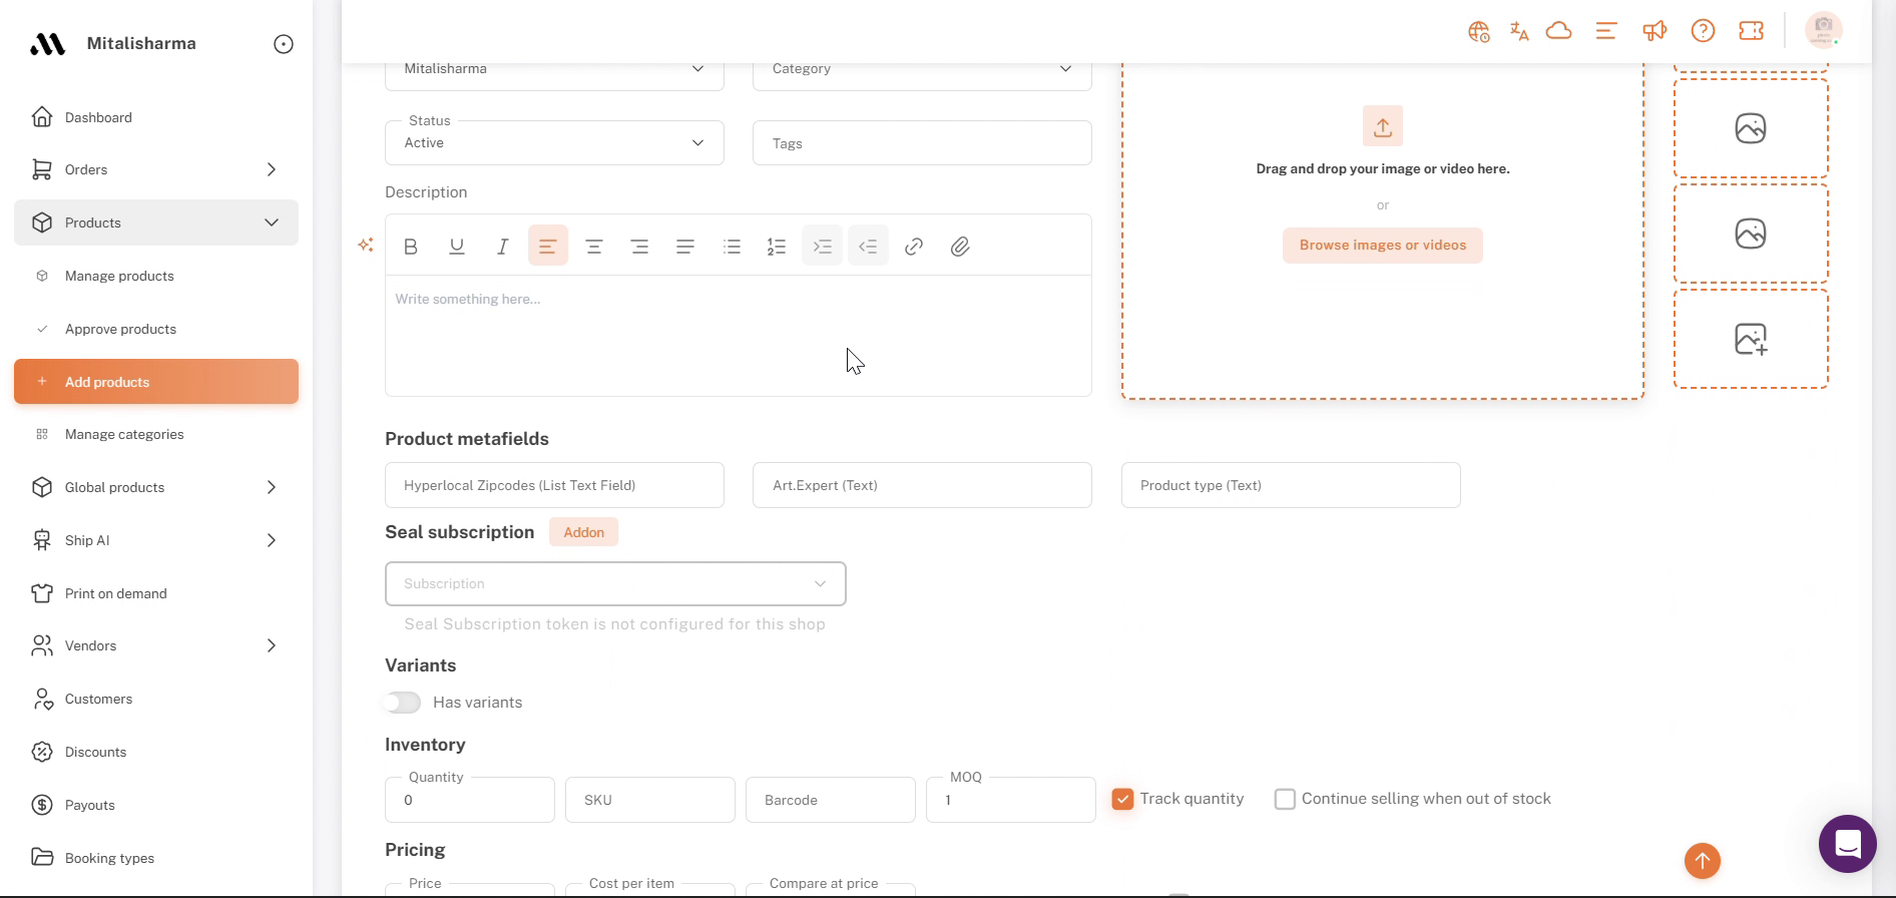The image size is (1896, 898).
Task: Click the Product type text field
Action: (1290, 485)
